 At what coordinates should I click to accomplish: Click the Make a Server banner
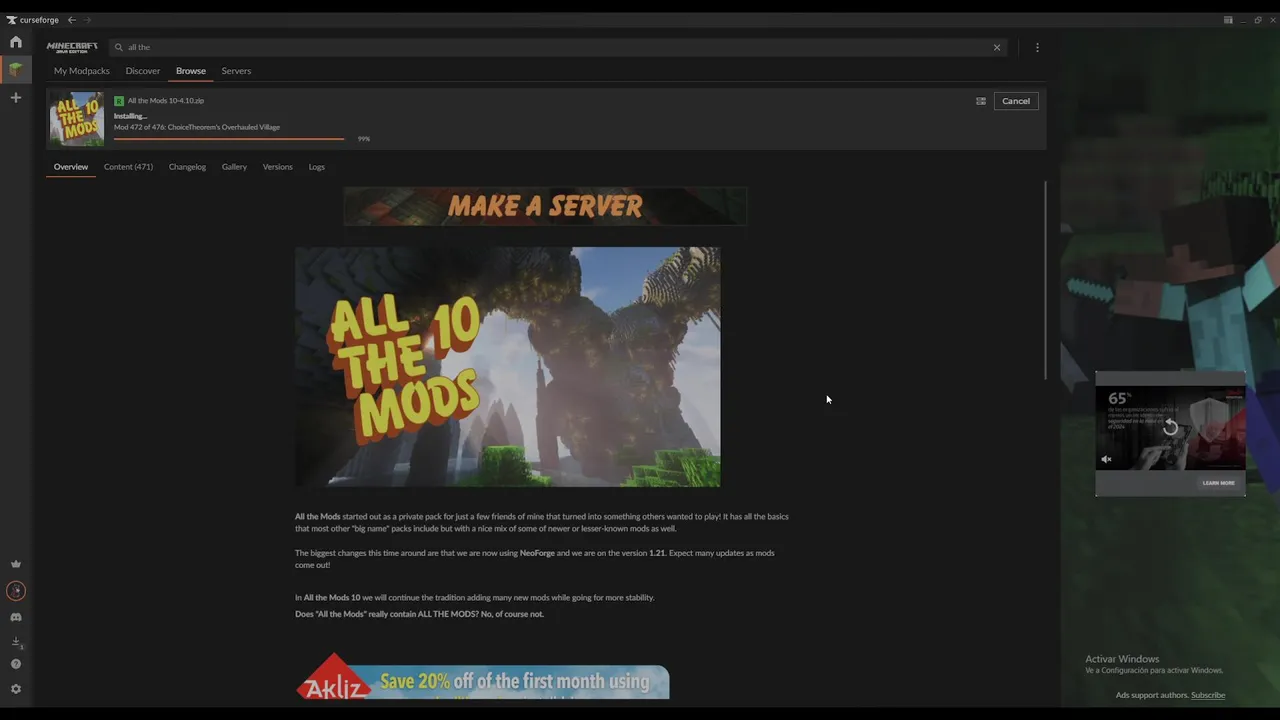[x=545, y=206]
